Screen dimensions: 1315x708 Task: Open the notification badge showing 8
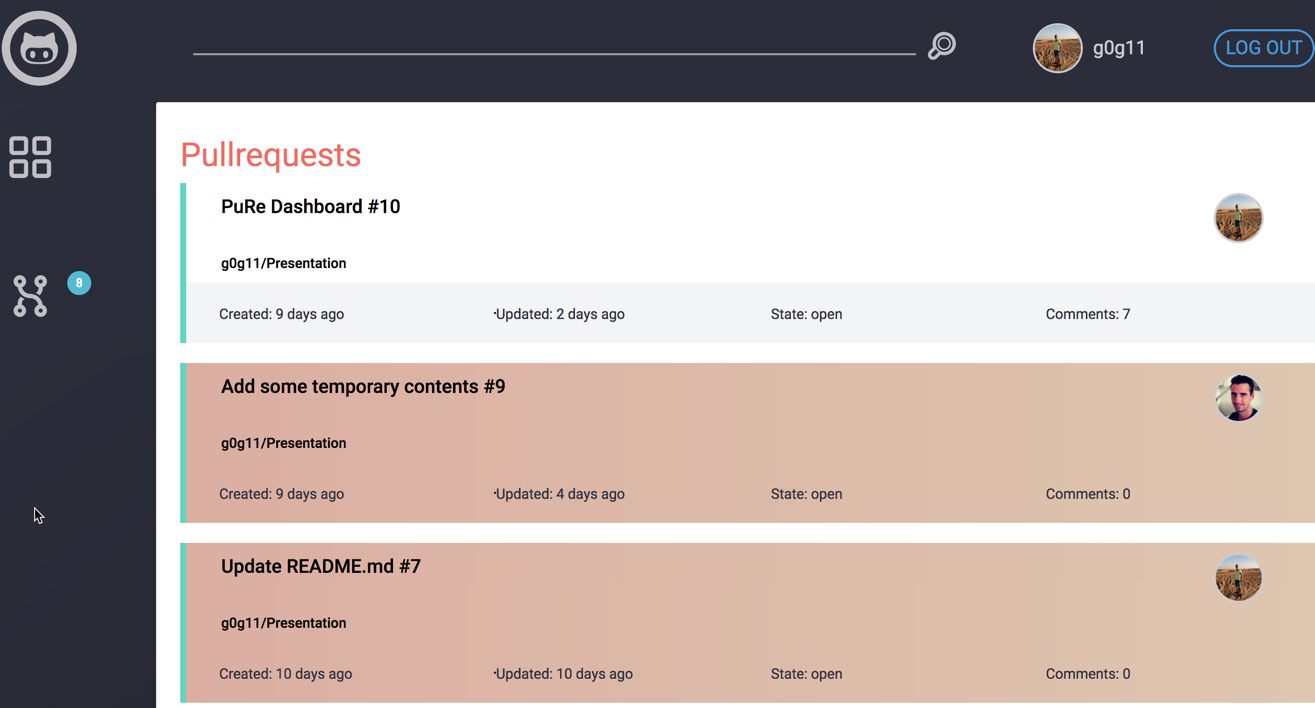coord(79,283)
